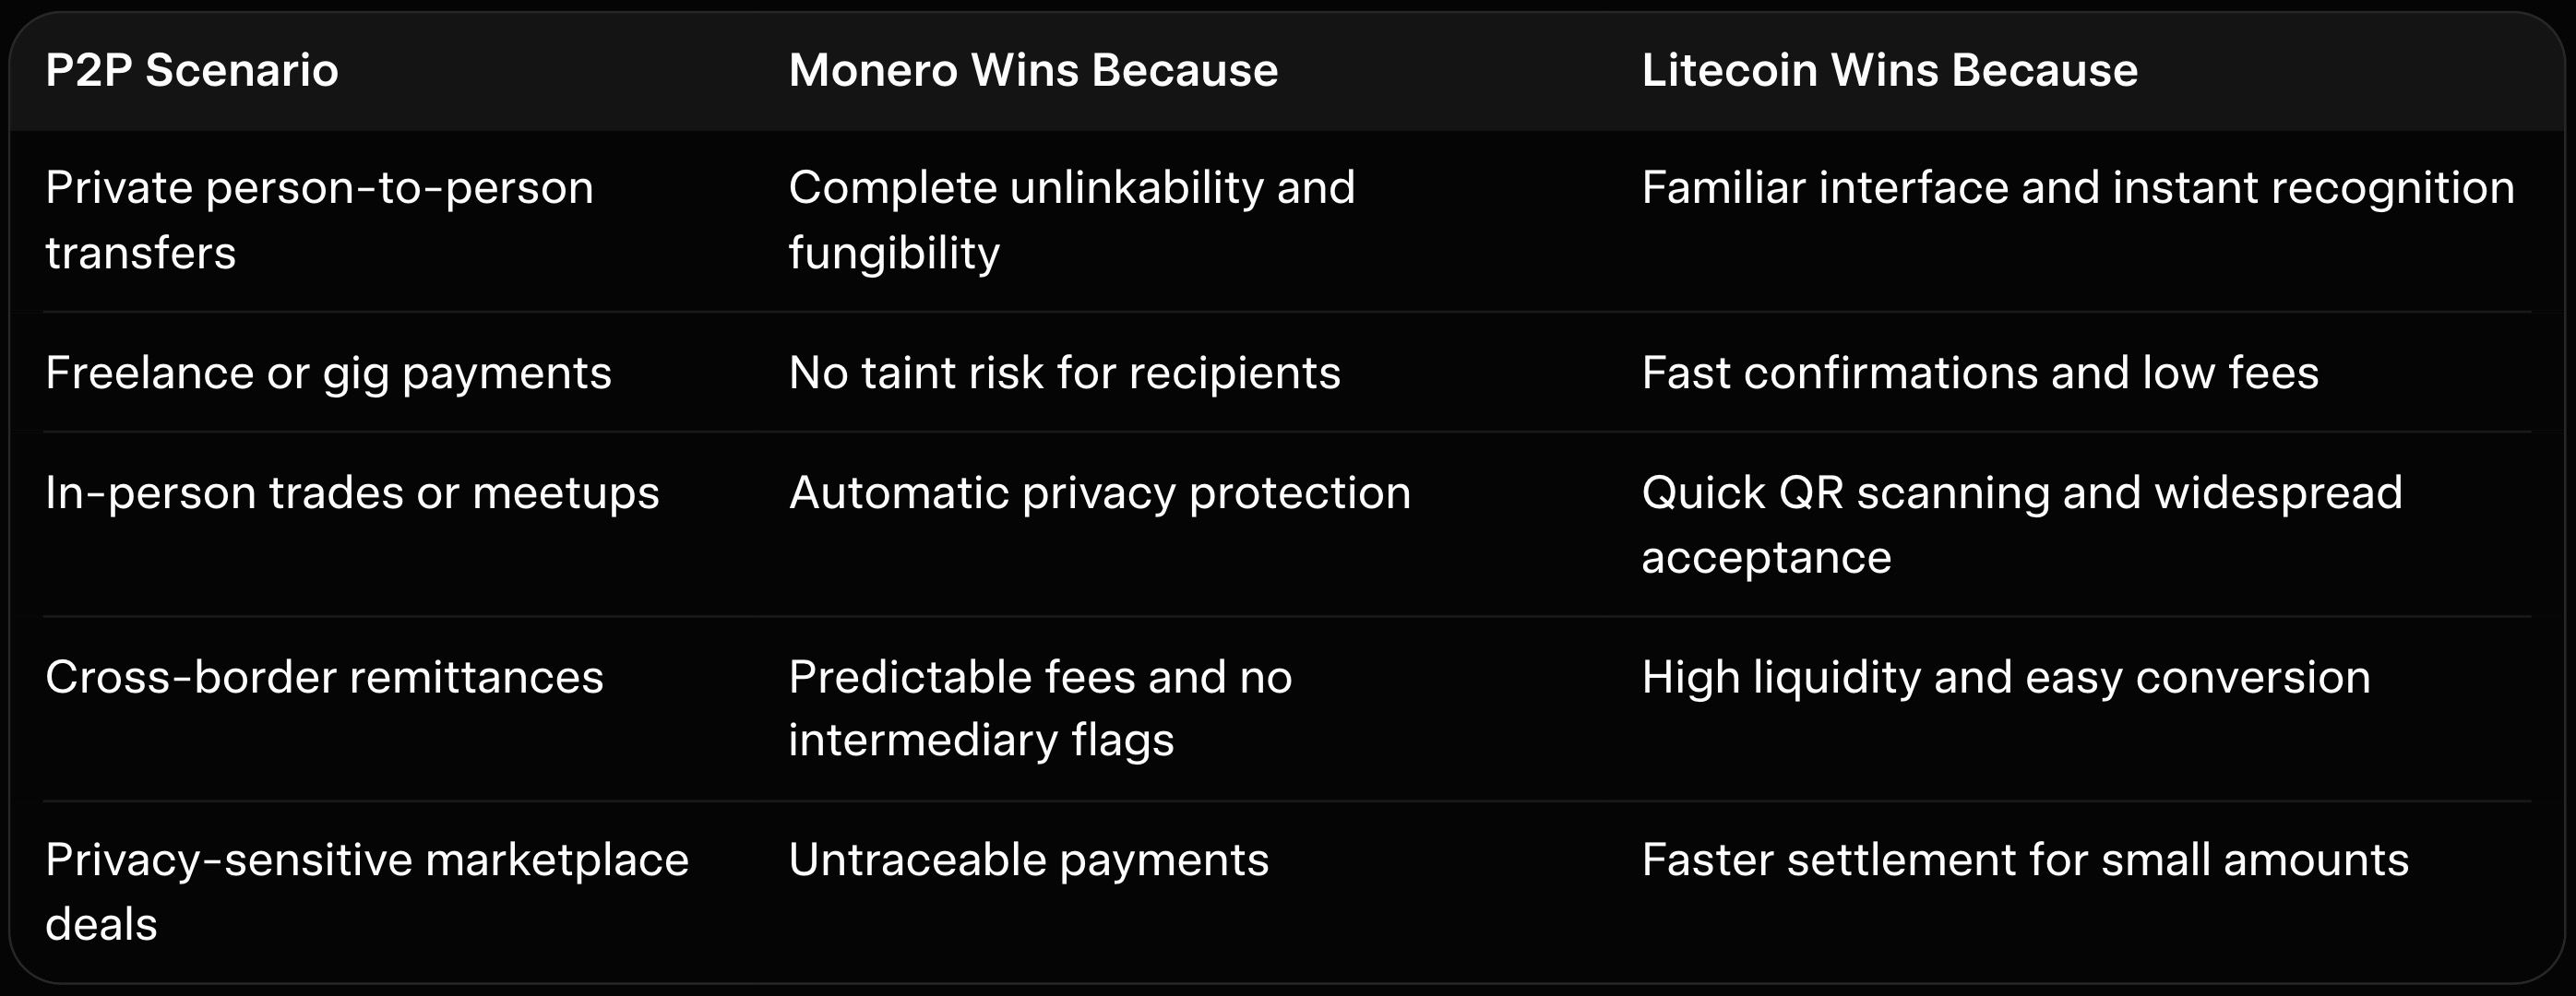2576x996 pixels.
Task: Click Faster settlement for small amounts
Action: click(x=2024, y=860)
